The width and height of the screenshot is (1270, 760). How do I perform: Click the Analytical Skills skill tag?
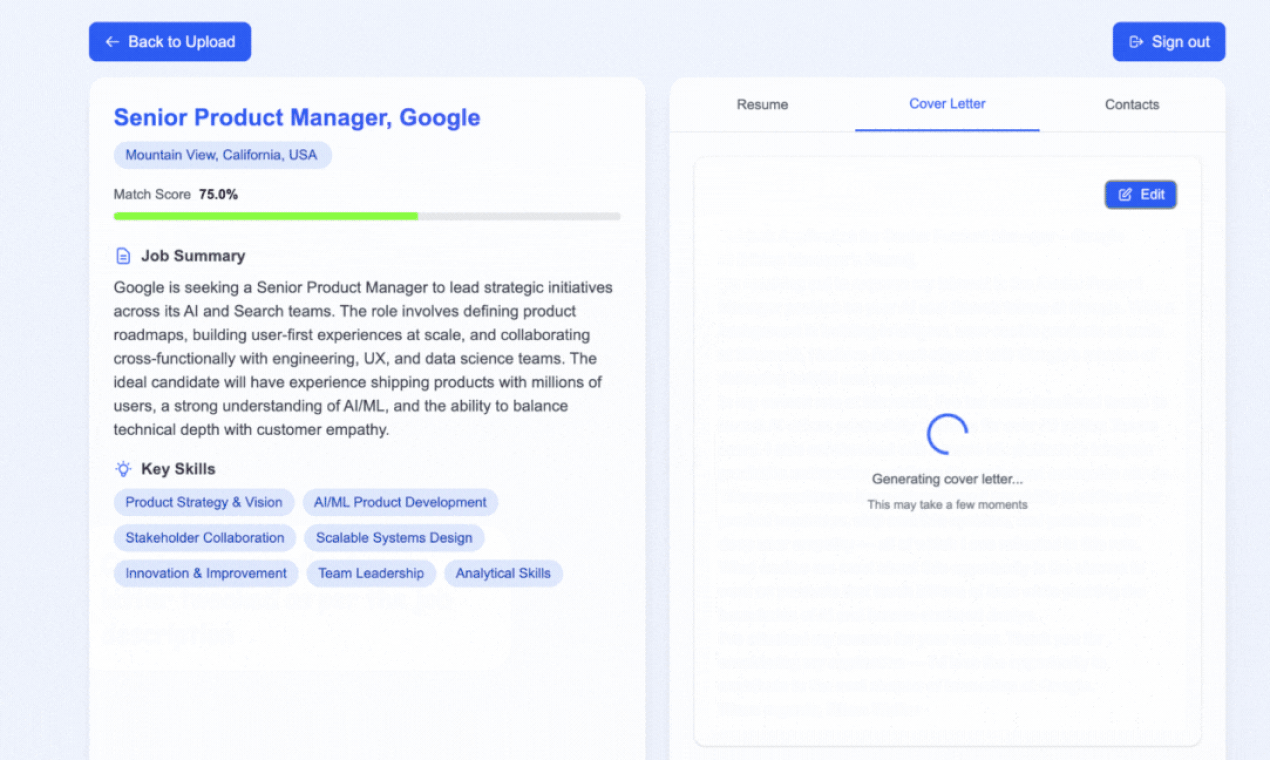503,573
